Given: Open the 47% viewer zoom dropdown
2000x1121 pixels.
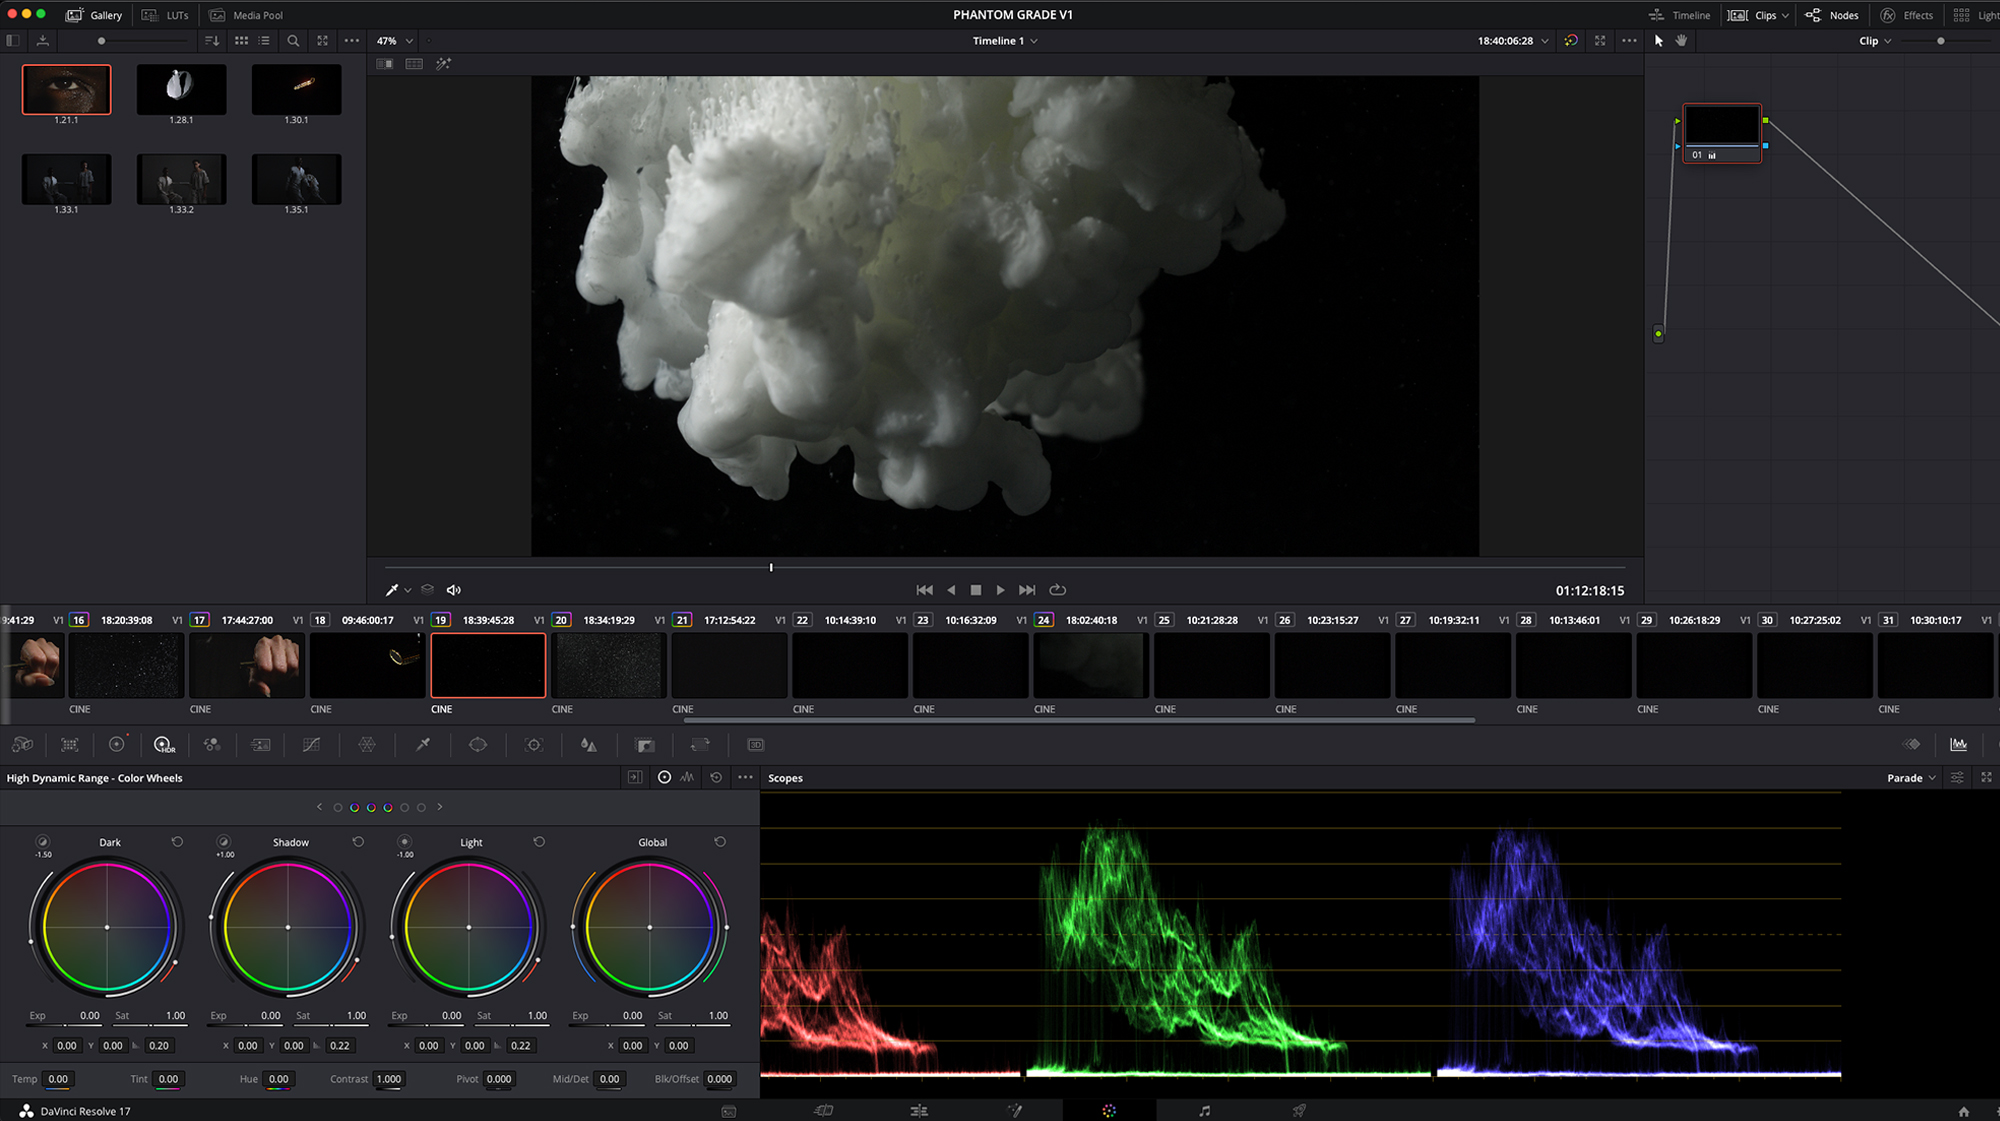Looking at the screenshot, I should coord(394,41).
